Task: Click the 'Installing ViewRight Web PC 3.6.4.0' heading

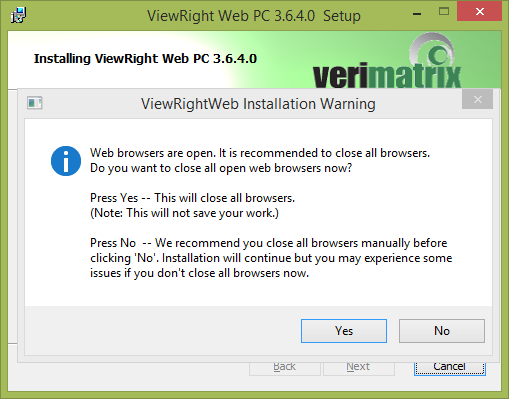Action: [145, 59]
